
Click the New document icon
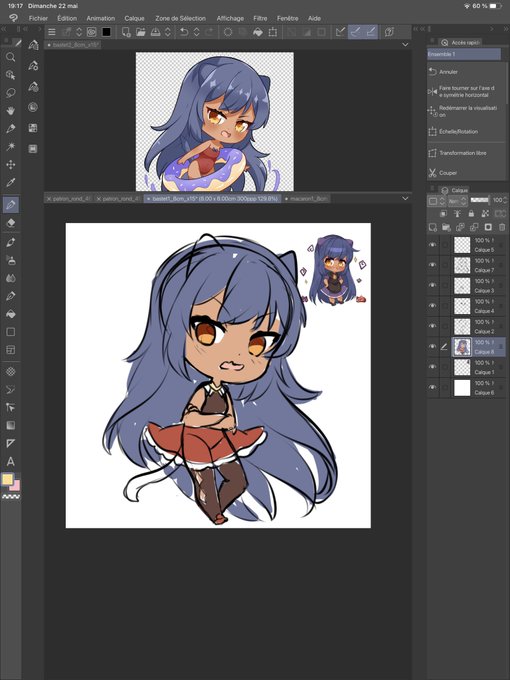[126, 32]
